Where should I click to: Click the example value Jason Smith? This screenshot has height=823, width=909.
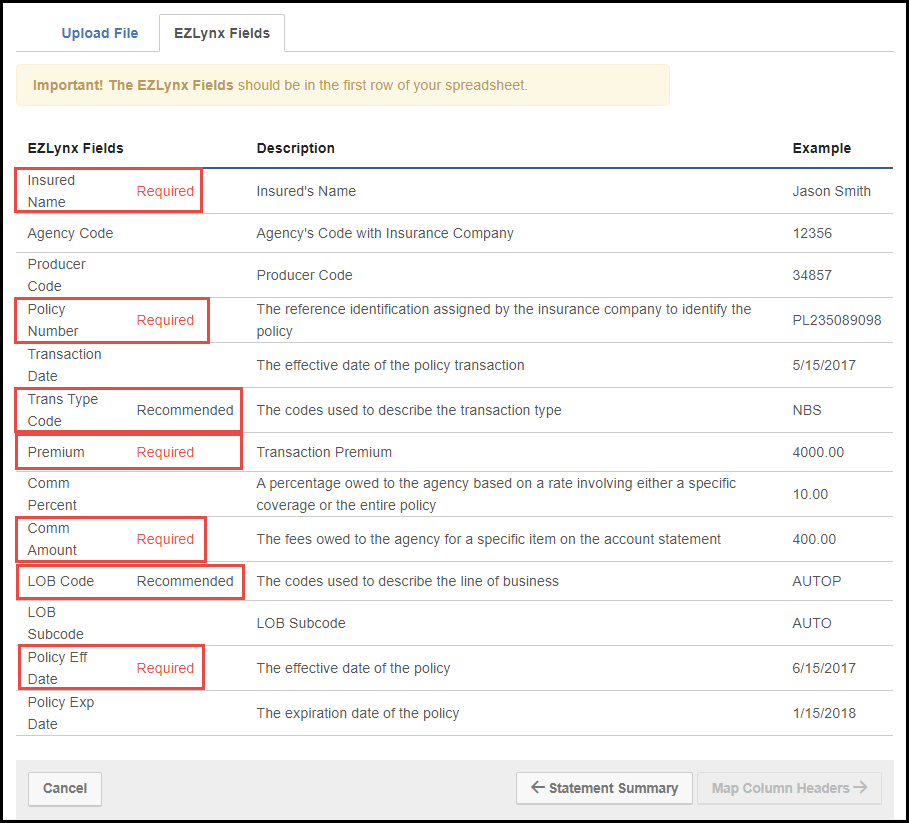tap(831, 191)
